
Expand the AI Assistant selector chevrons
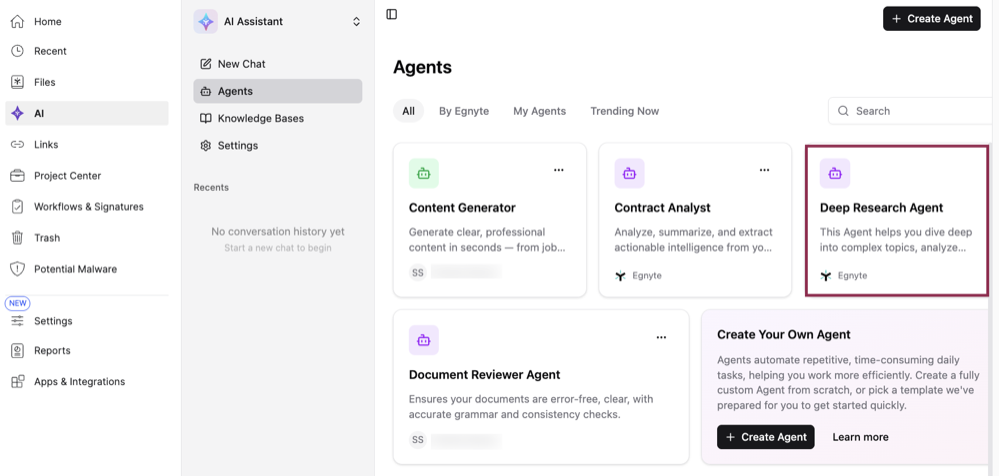(356, 22)
